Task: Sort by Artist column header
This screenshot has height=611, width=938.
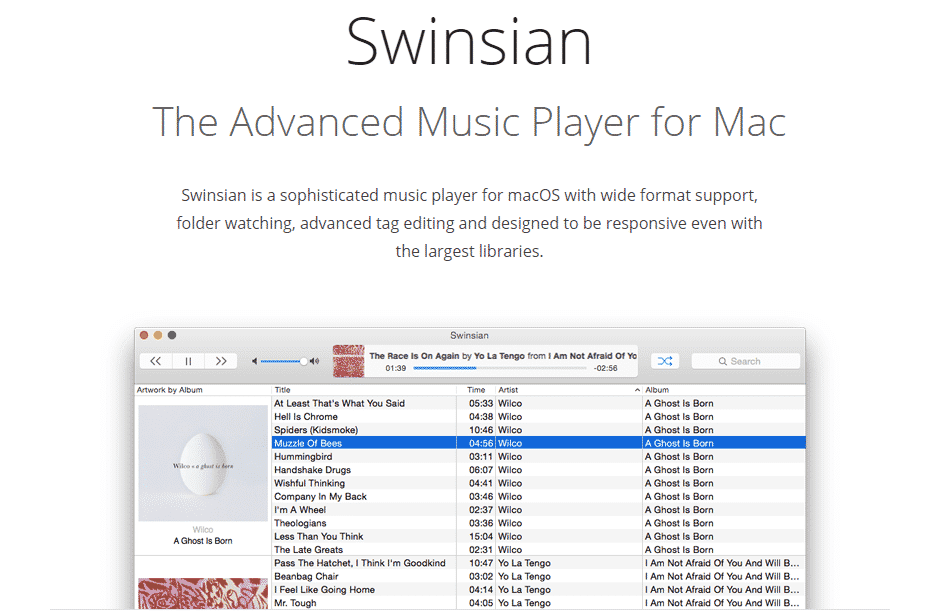Action: [x=569, y=390]
